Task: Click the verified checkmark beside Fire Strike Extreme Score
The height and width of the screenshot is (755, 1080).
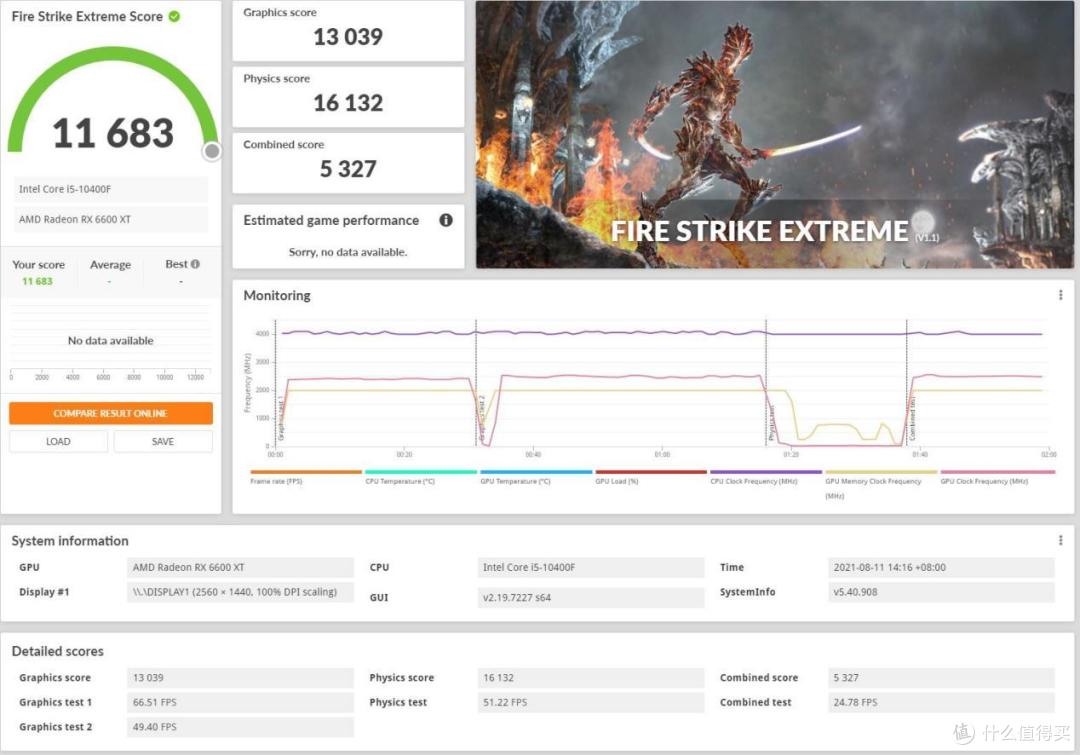Action: tap(176, 16)
